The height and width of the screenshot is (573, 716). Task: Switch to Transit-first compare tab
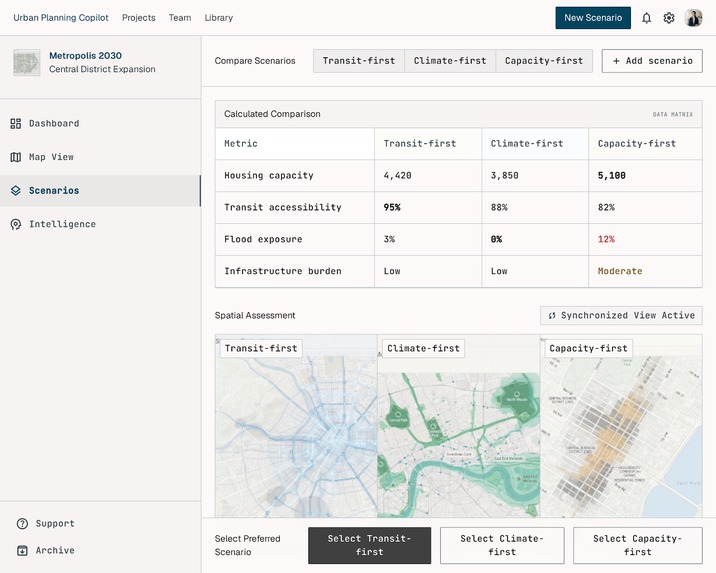click(359, 61)
